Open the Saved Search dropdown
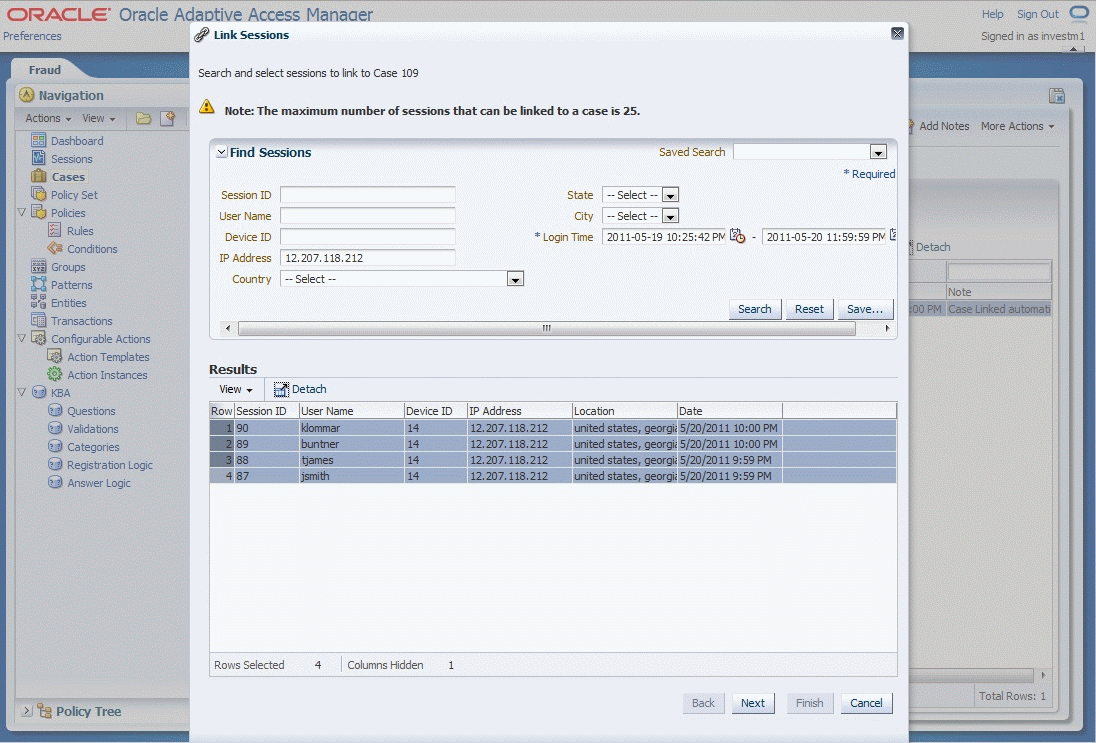The width and height of the screenshot is (1096, 743). tap(878, 151)
